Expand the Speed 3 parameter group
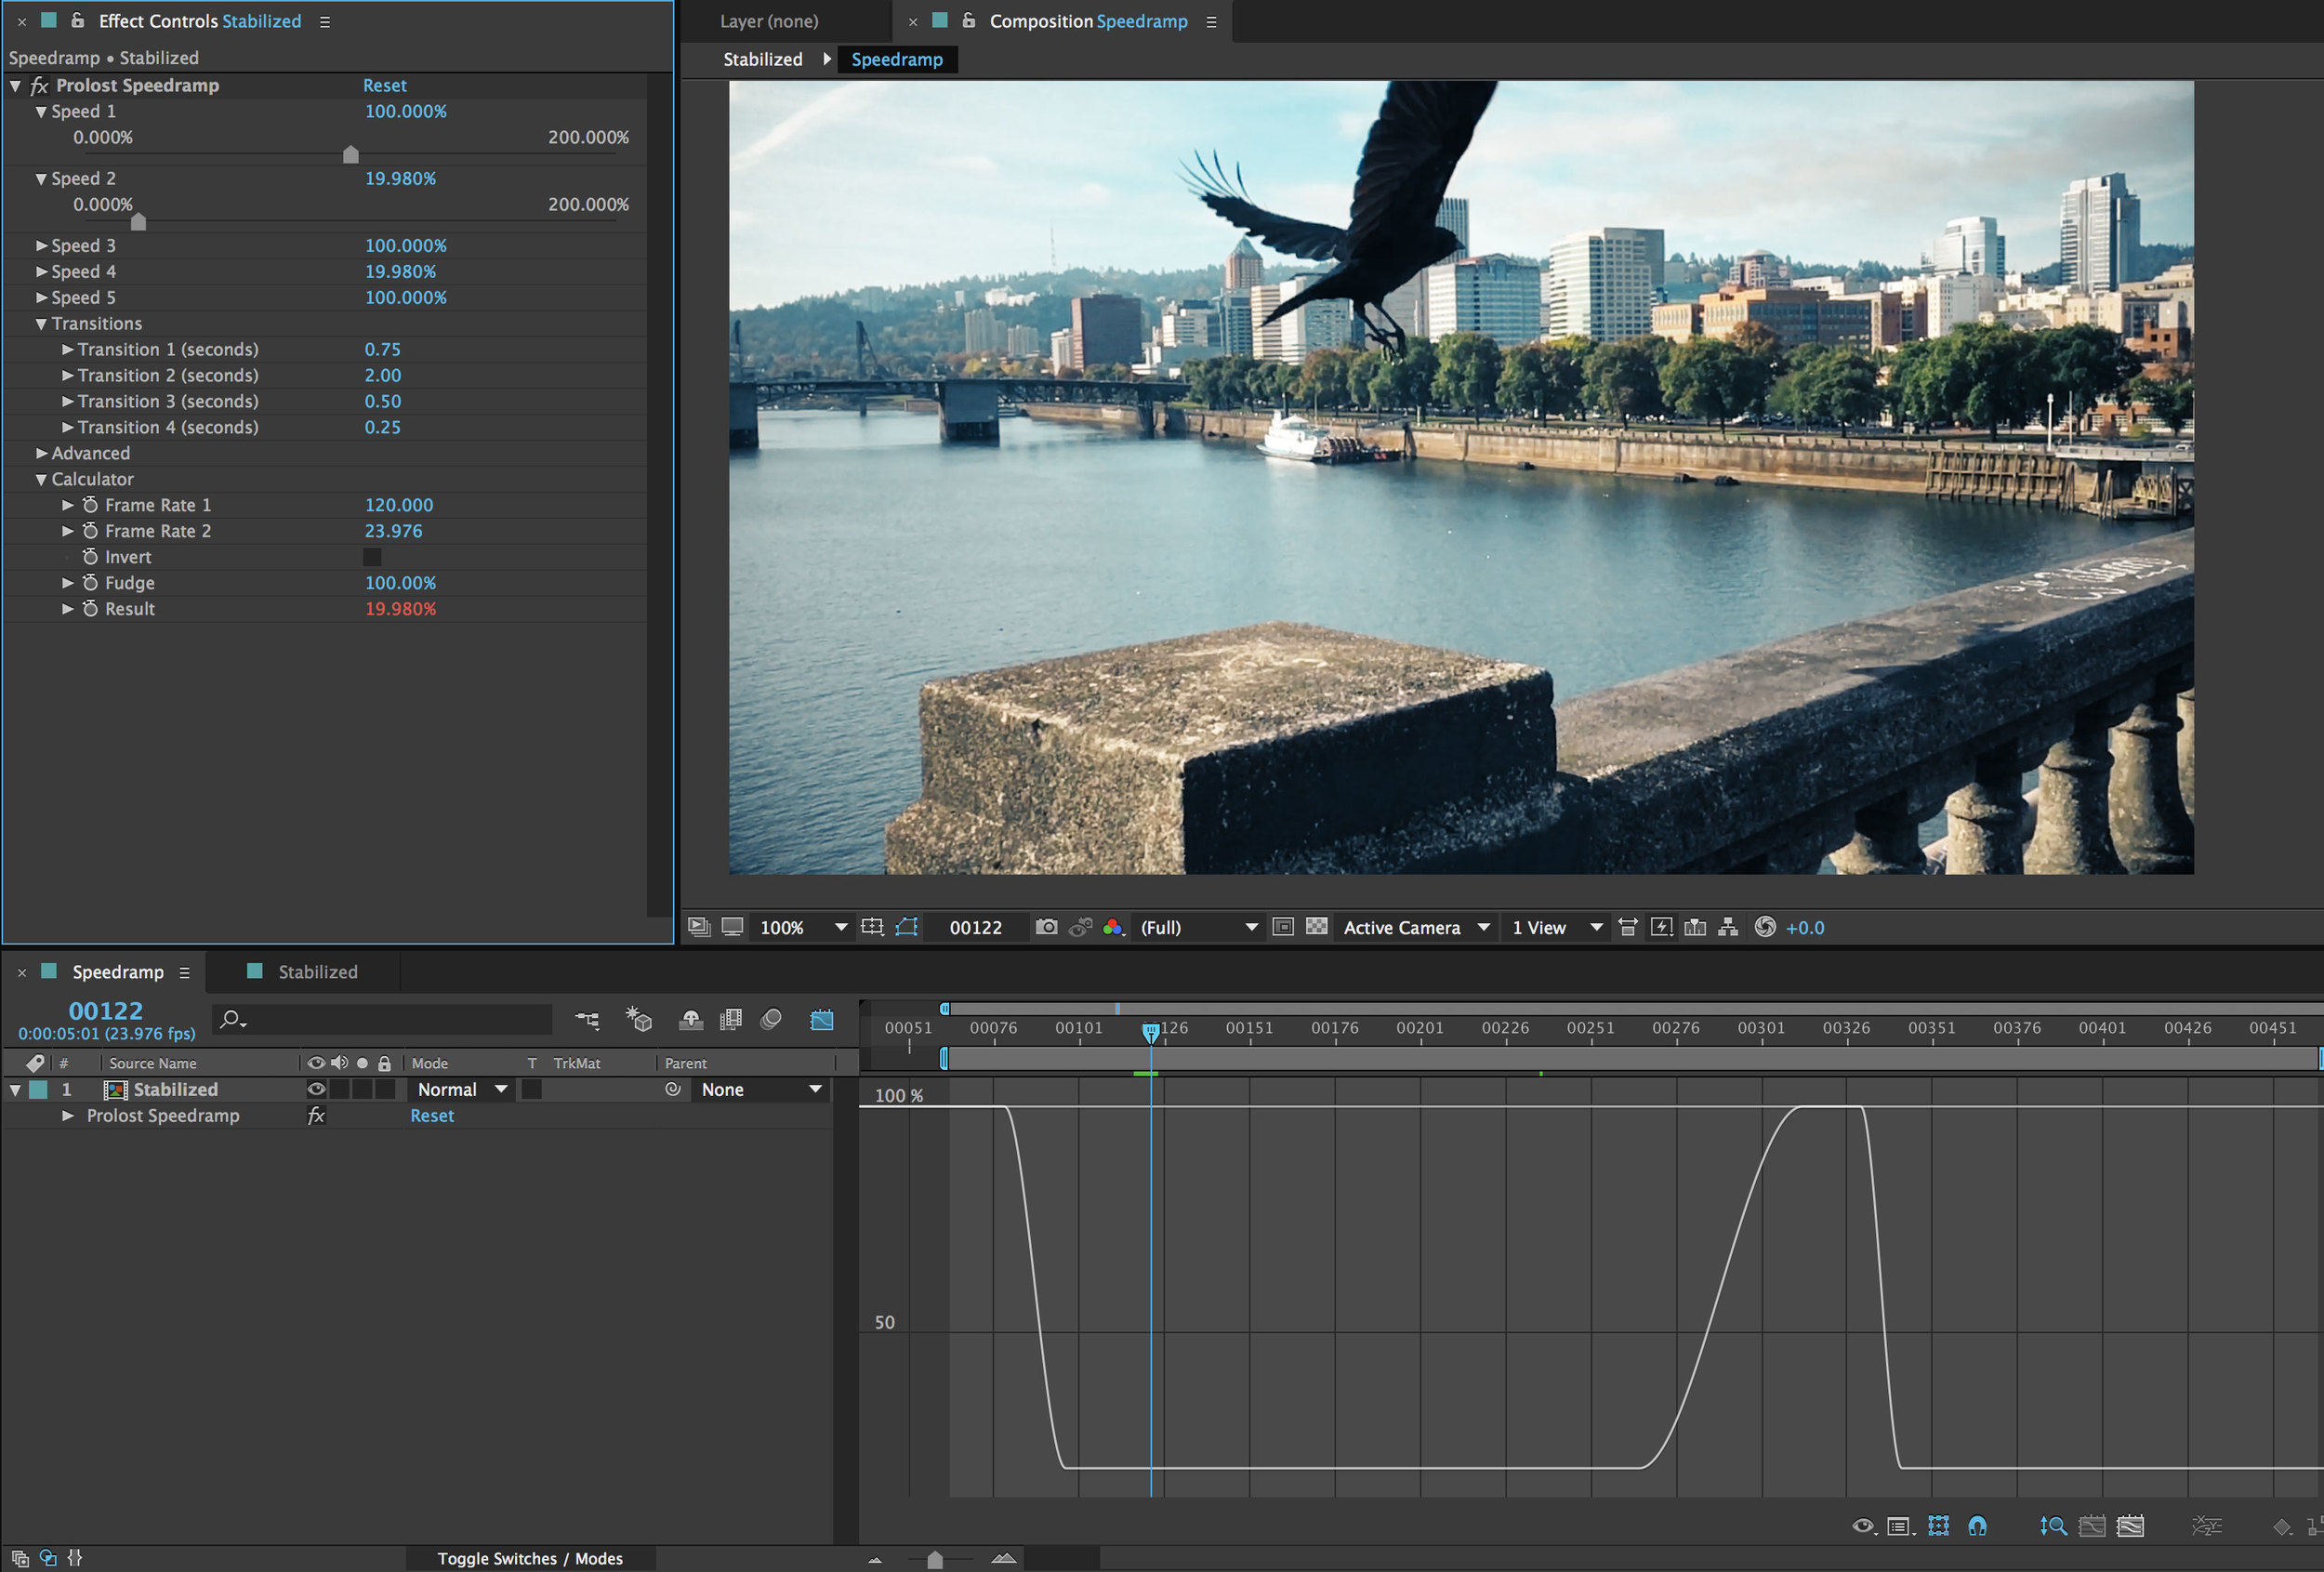Viewport: 2324px width, 1572px height. point(39,245)
